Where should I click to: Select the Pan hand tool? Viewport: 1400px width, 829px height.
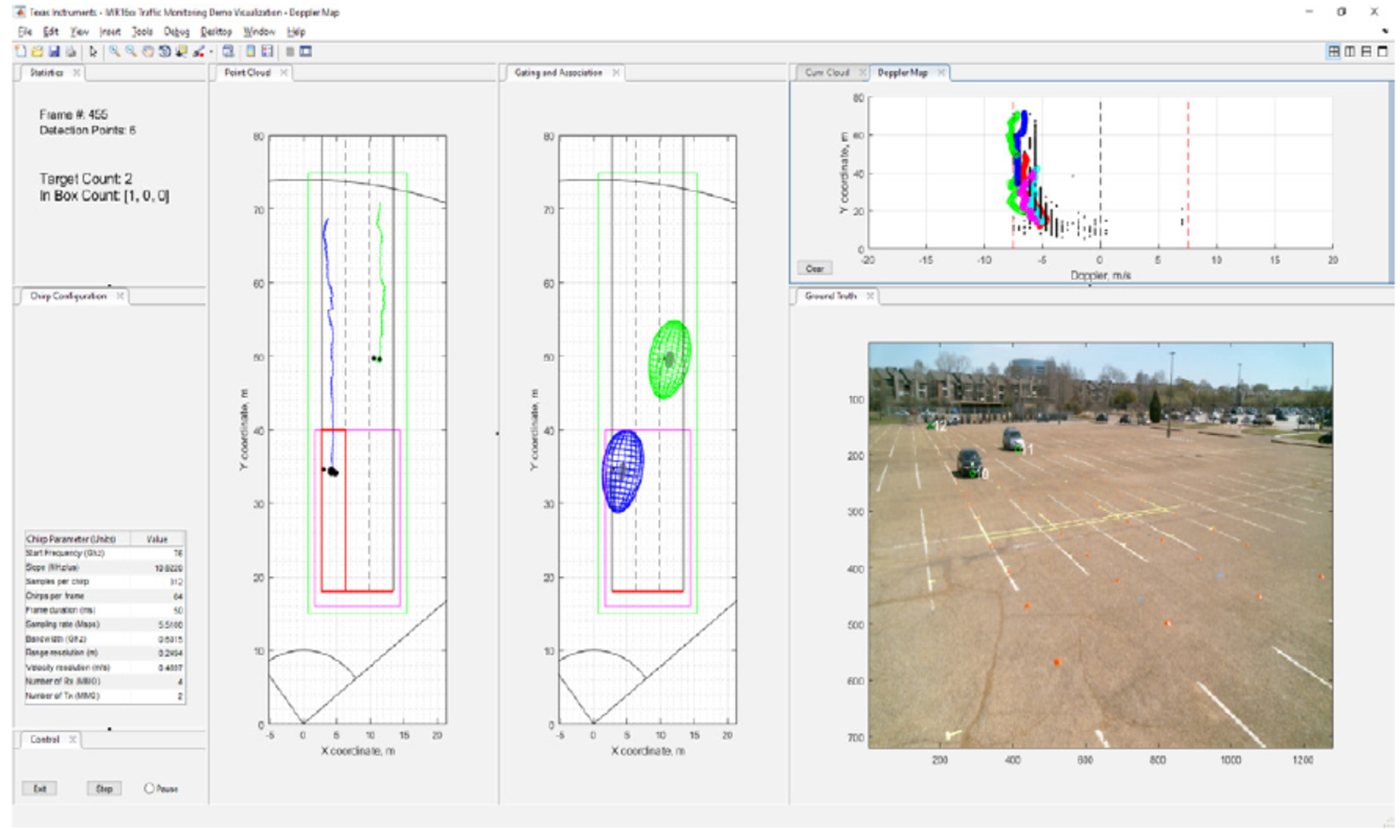148,51
